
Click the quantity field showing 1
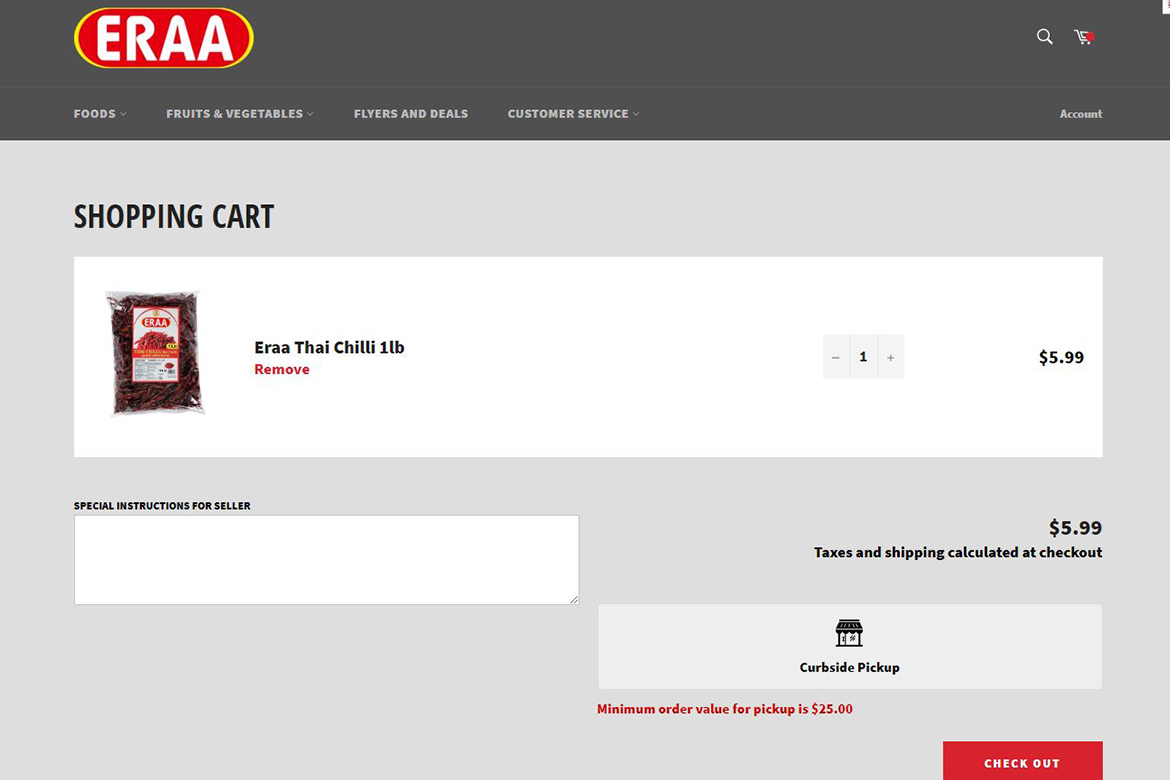[x=863, y=357]
